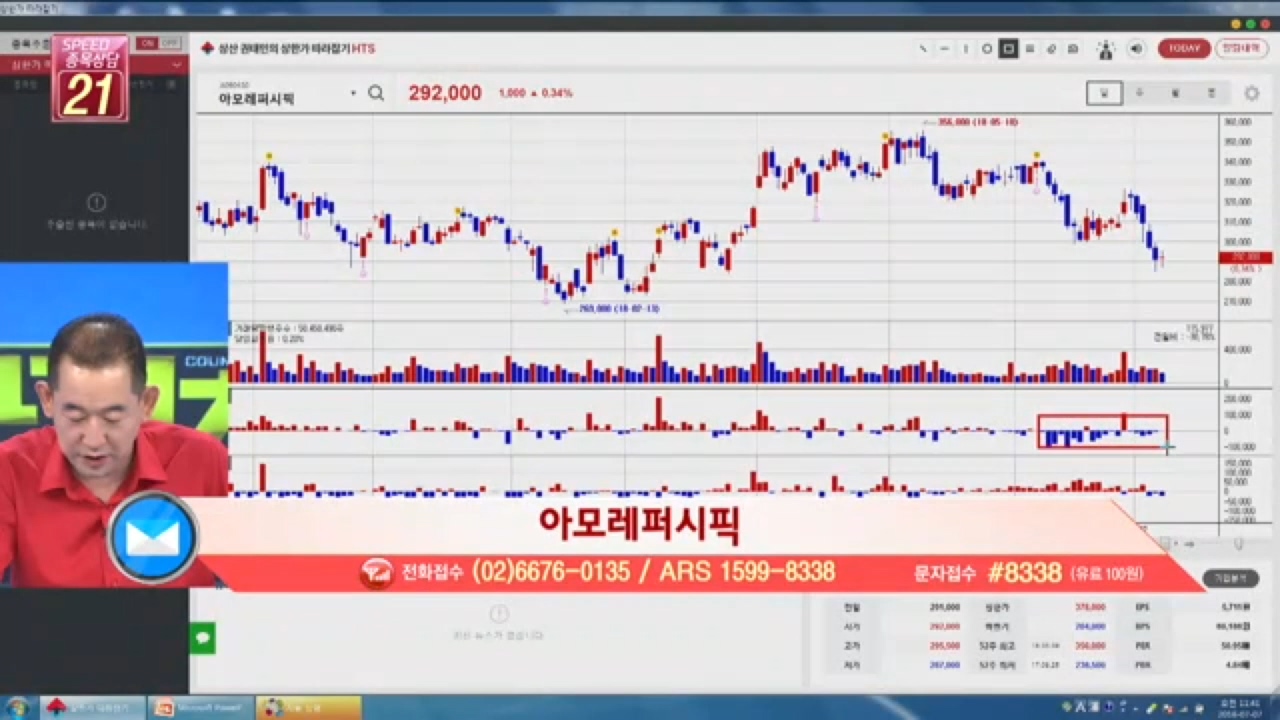Viewport: 1280px width, 720px height.
Task: Open the stock name dropdown arrow
Action: (353, 94)
